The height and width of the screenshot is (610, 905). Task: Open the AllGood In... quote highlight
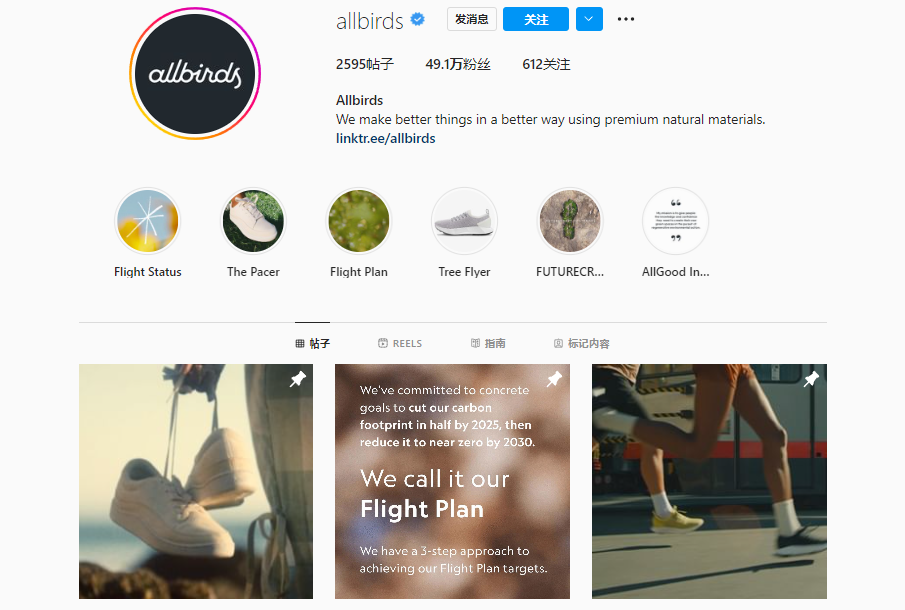(676, 221)
